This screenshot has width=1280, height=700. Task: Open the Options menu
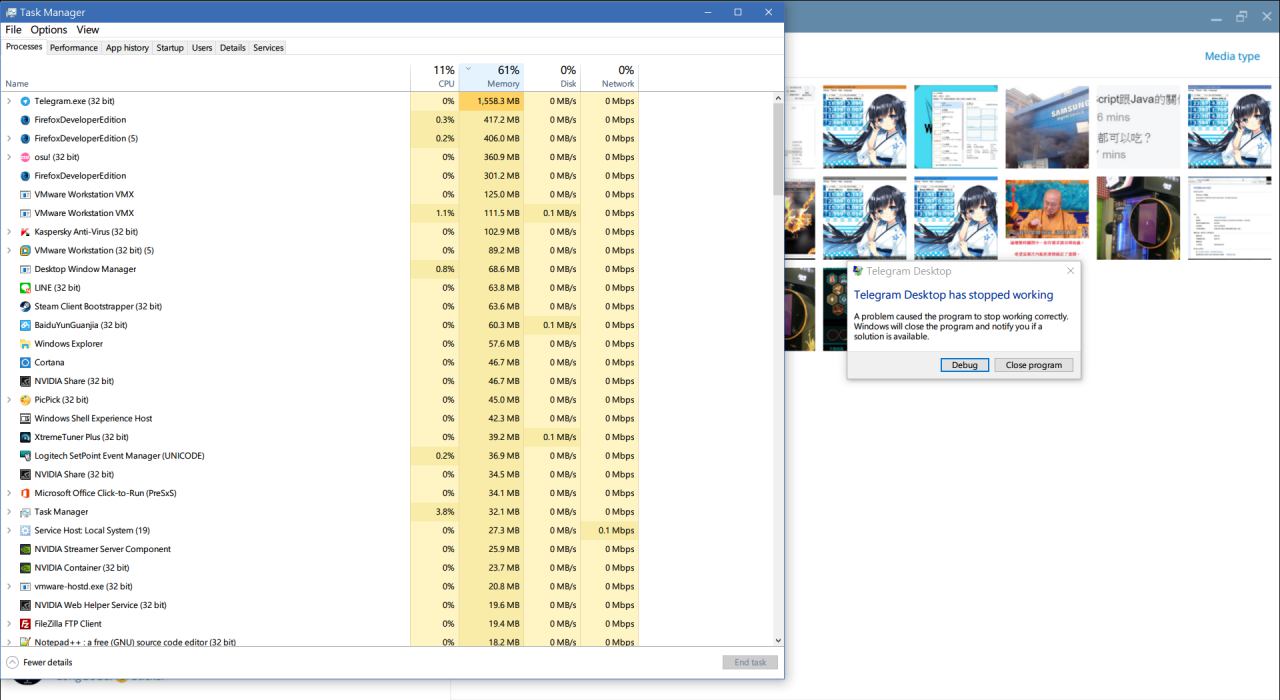pyautogui.click(x=49, y=30)
